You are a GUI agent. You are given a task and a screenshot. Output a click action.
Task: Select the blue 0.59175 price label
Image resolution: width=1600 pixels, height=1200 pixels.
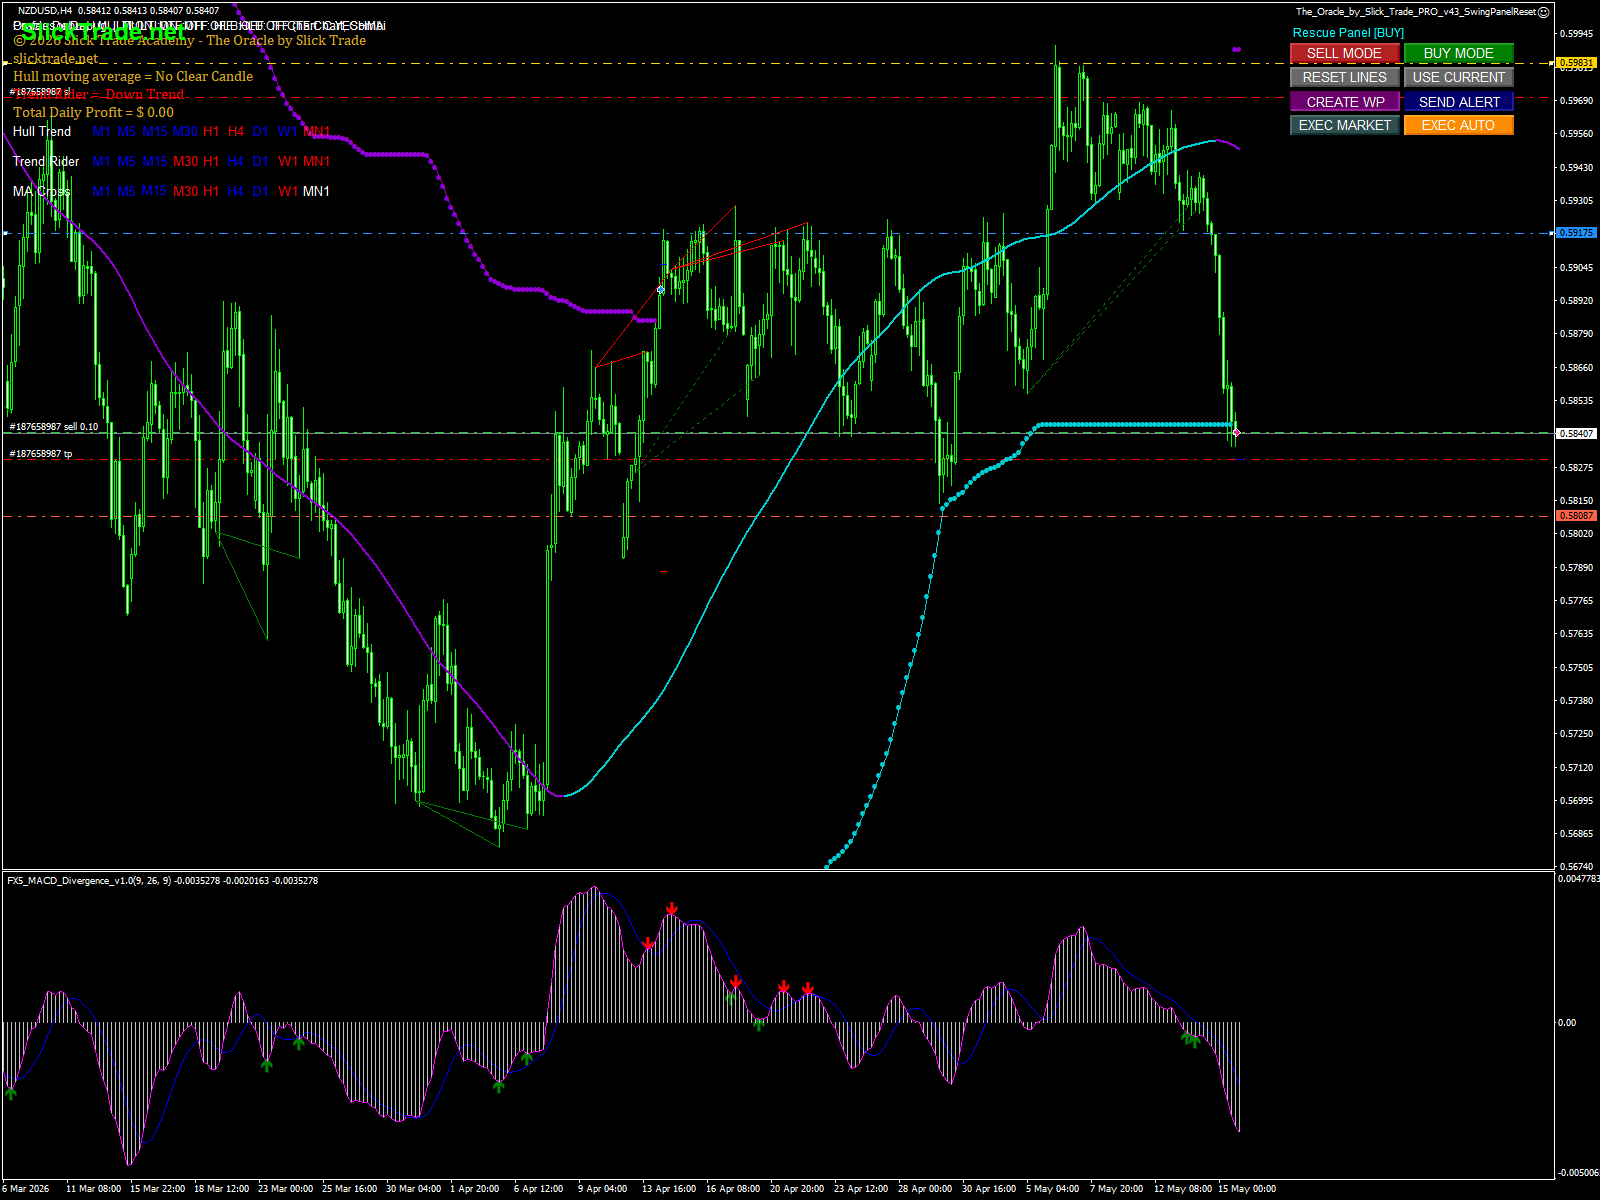pyautogui.click(x=1576, y=233)
